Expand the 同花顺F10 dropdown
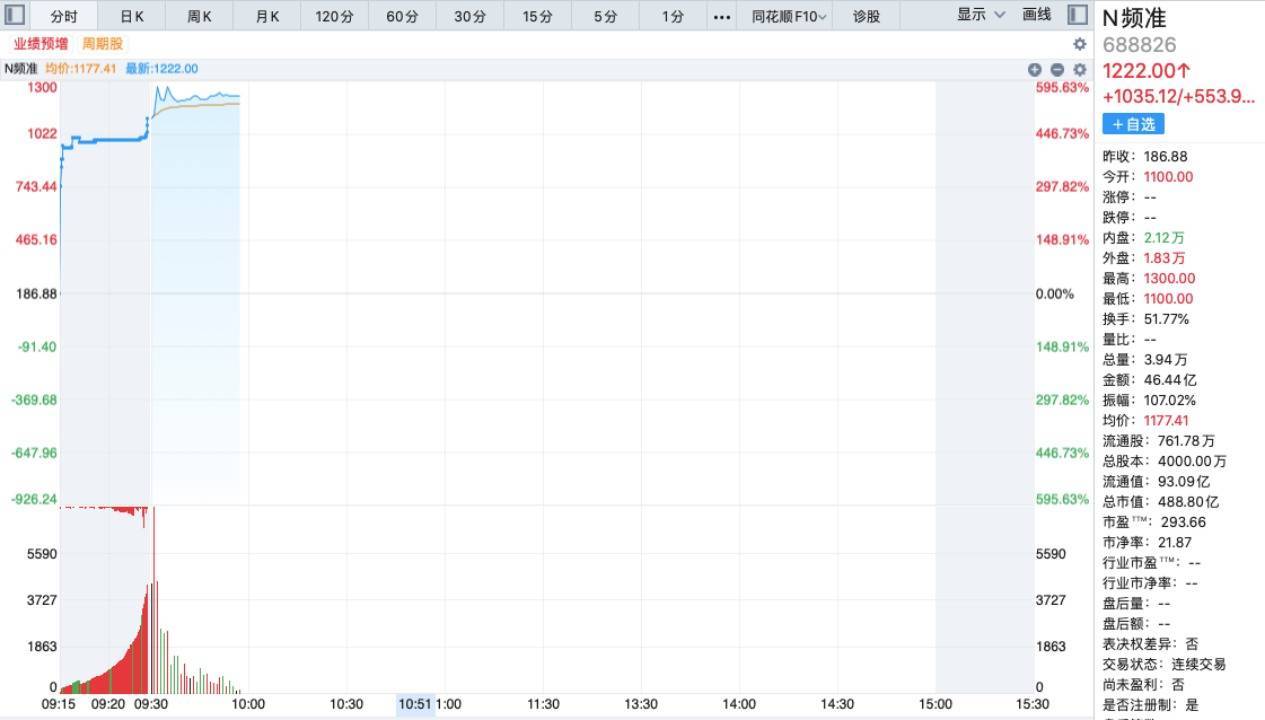The image size is (1265, 720). point(790,16)
